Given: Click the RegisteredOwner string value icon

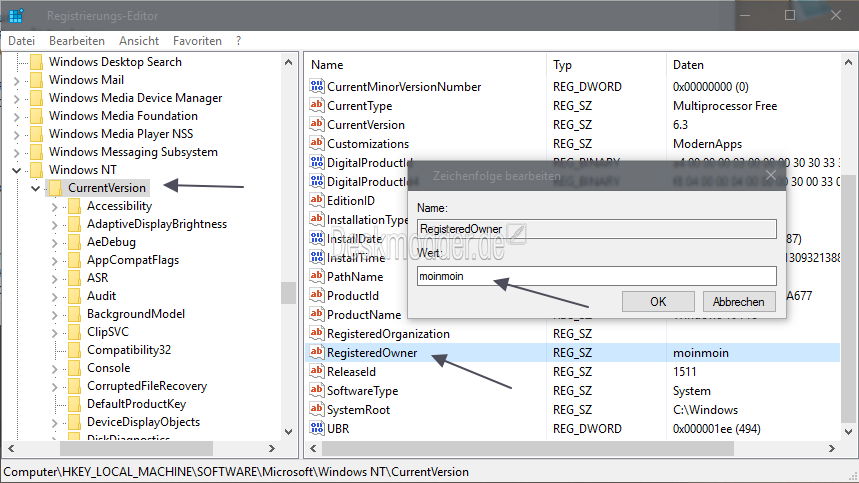Looking at the screenshot, I should [x=317, y=352].
